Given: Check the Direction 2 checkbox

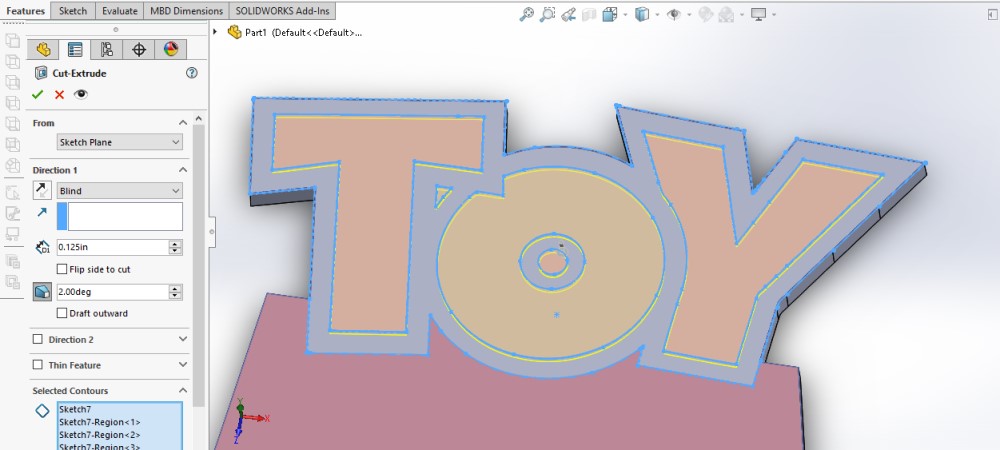Looking at the screenshot, I should coord(38,339).
